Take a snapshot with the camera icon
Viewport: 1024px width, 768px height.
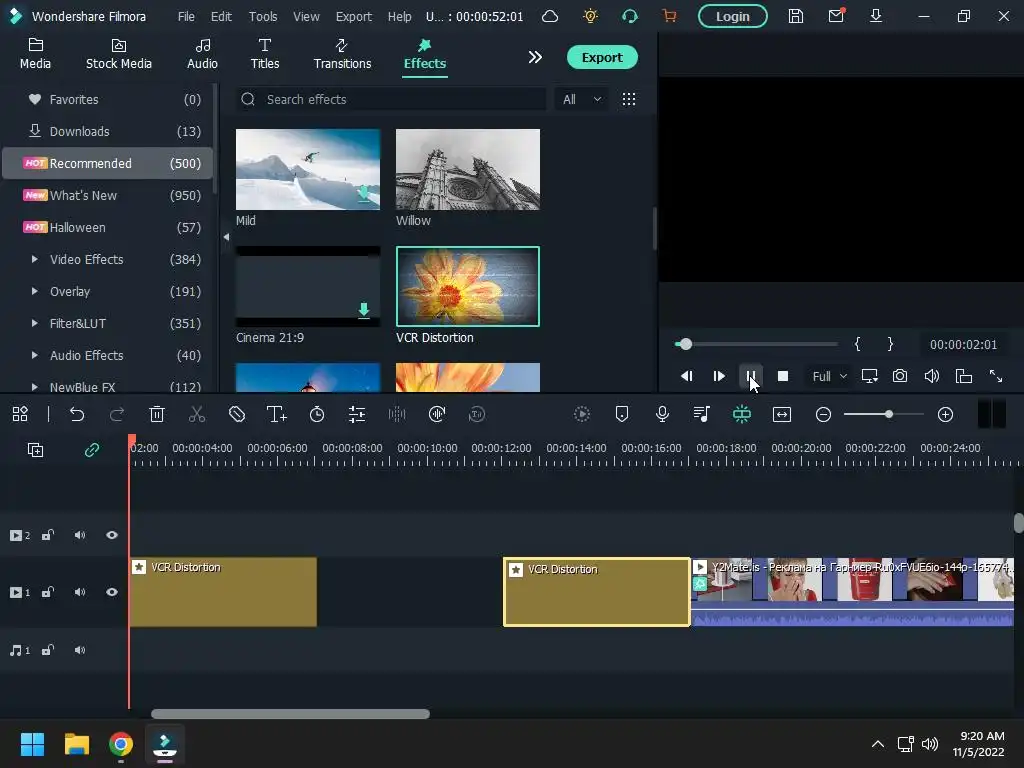[900, 376]
